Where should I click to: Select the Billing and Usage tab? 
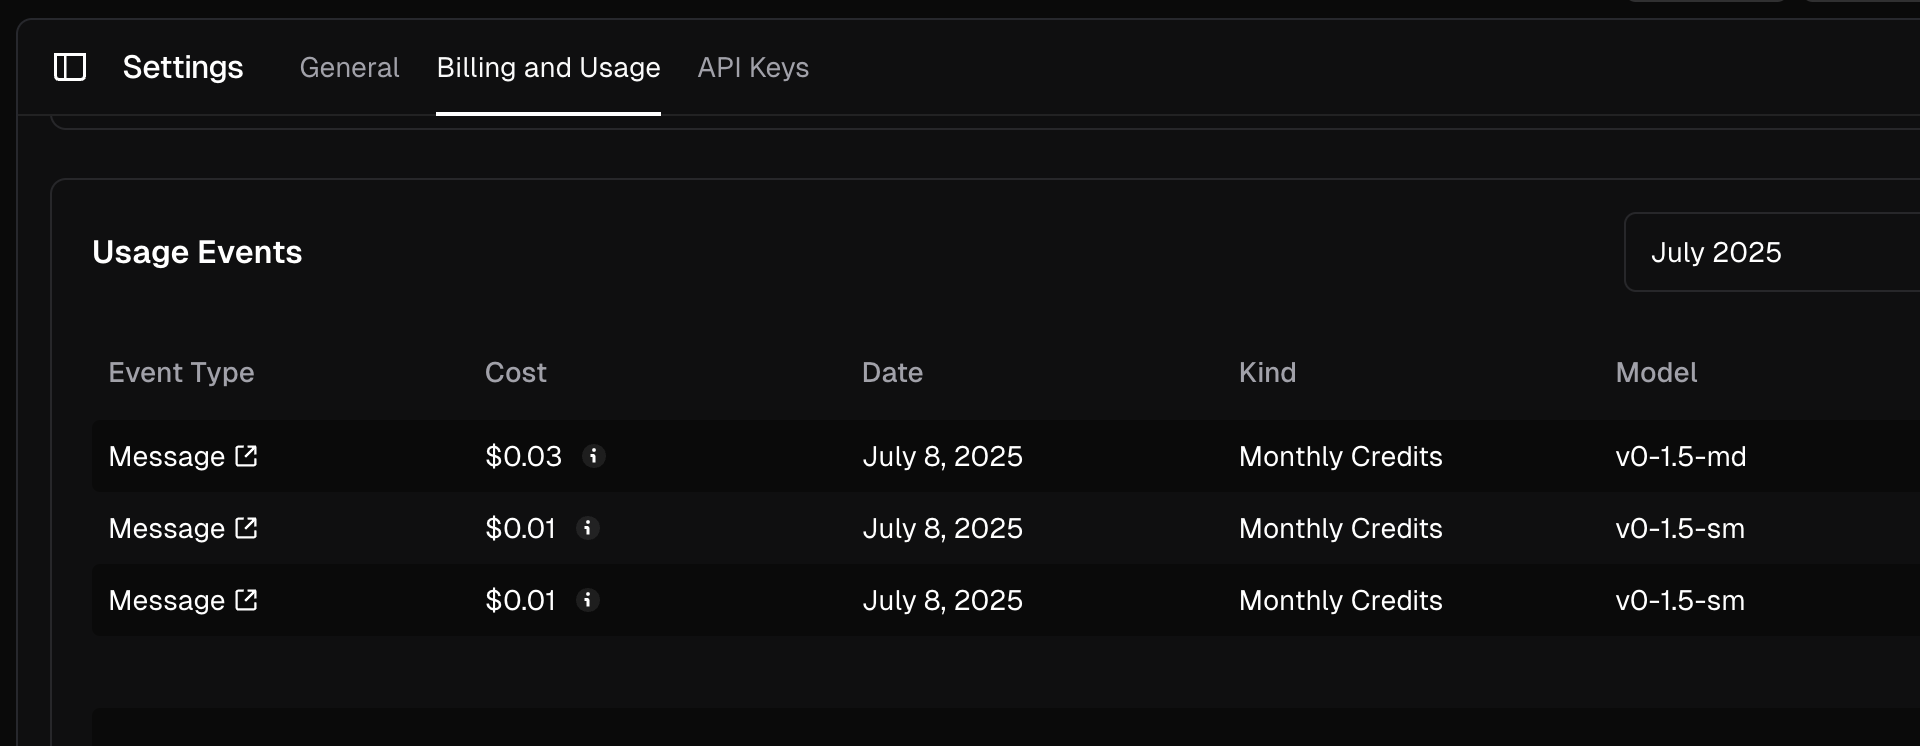tap(548, 67)
